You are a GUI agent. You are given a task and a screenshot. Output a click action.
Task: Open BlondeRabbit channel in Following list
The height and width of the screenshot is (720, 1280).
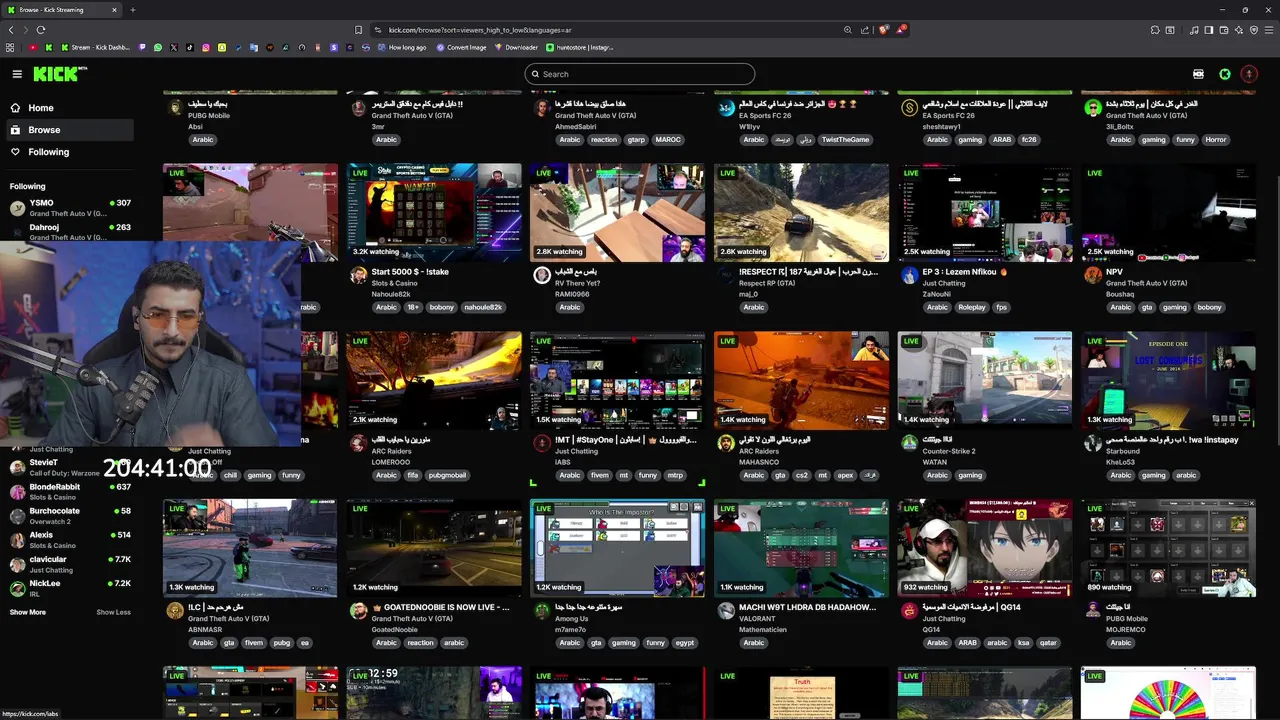point(70,491)
